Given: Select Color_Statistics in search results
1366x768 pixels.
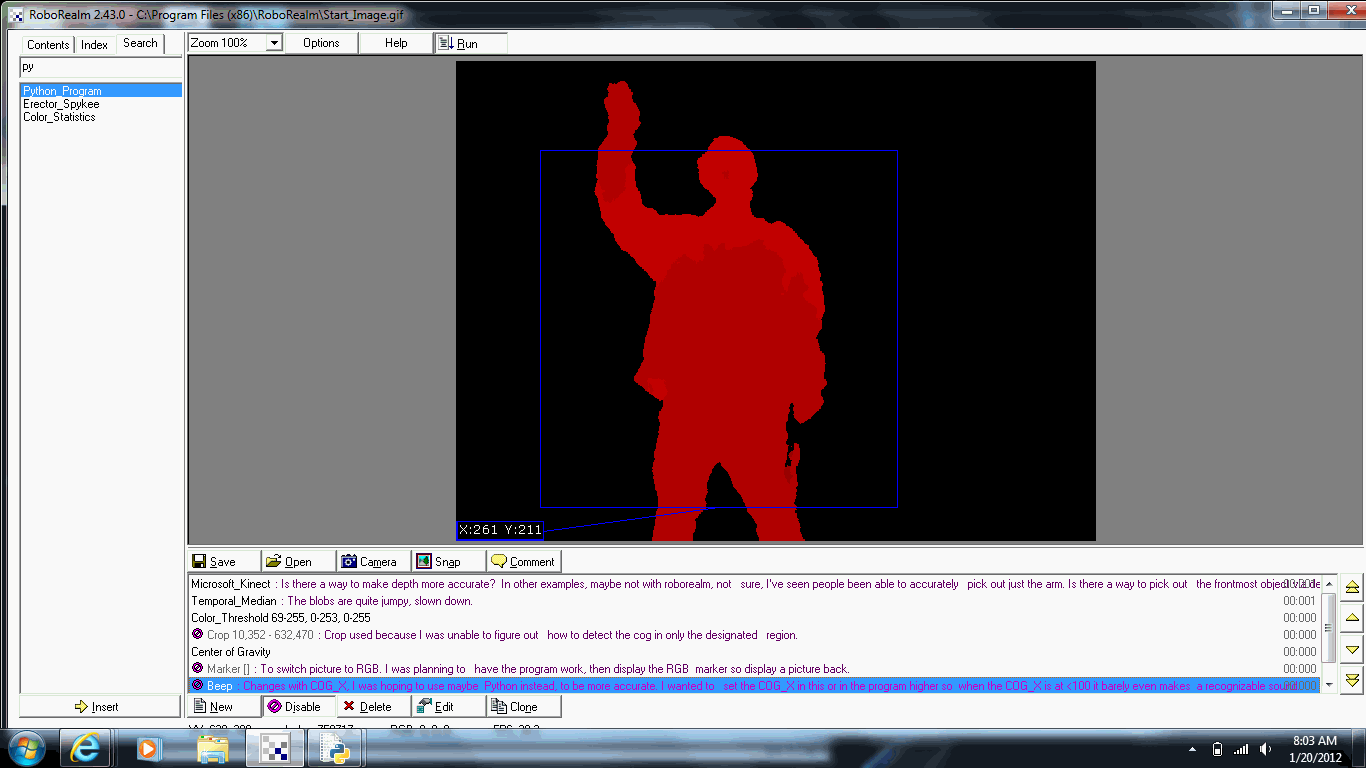Looking at the screenshot, I should point(60,117).
